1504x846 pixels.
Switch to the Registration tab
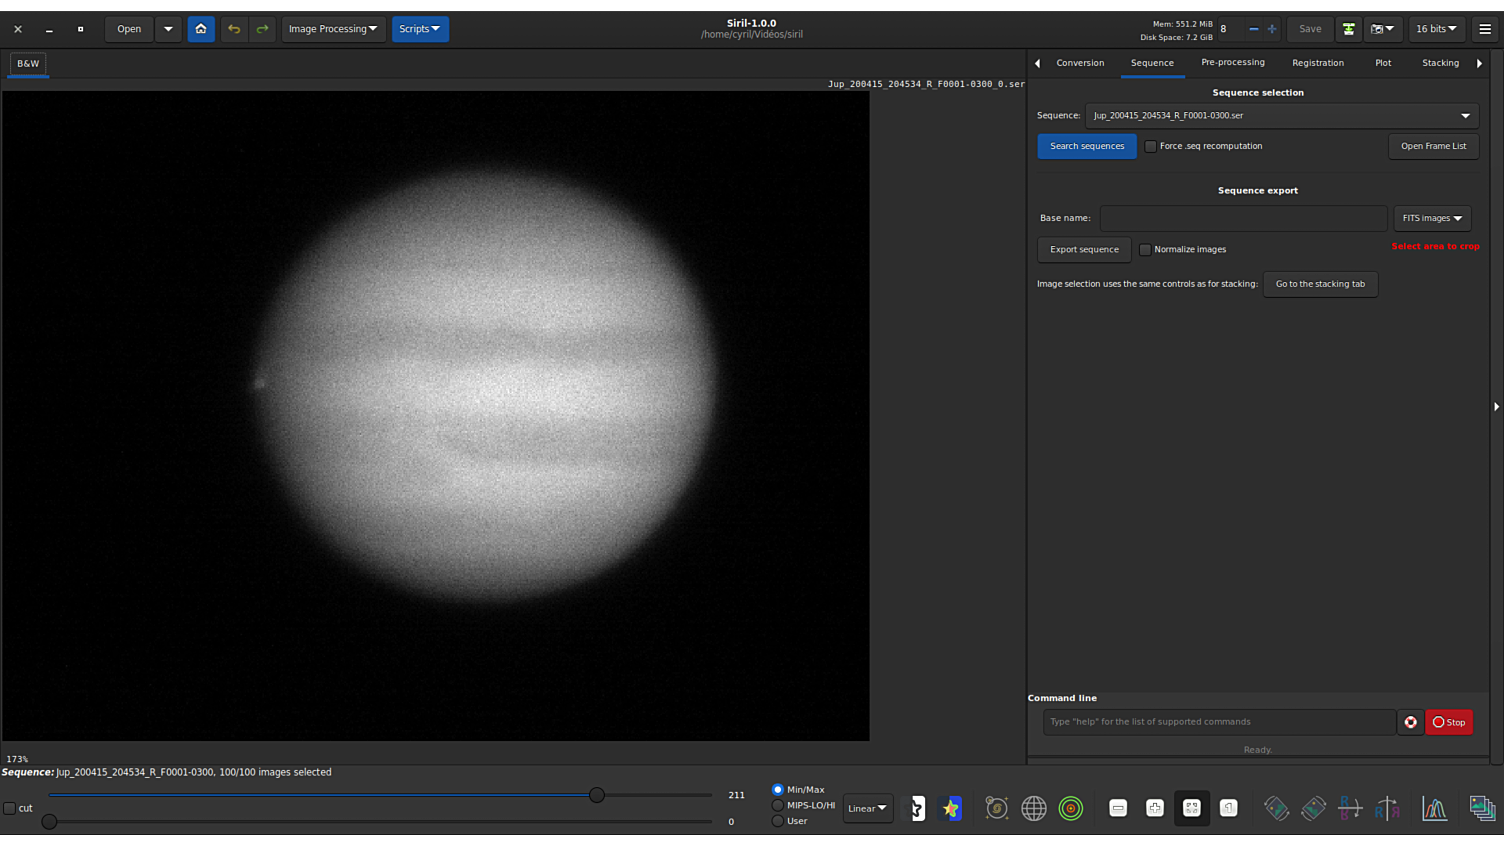pyautogui.click(x=1317, y=63)
